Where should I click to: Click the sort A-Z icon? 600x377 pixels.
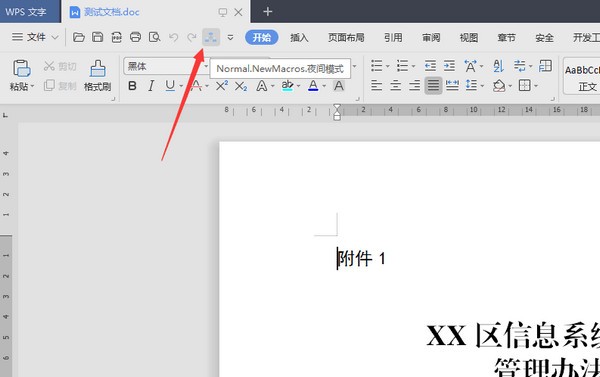pos(498,66)
